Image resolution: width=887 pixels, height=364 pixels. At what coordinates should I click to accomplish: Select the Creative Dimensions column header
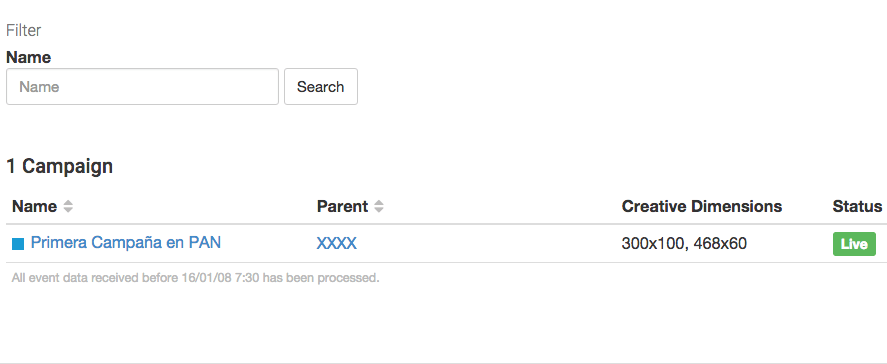click(x=701, y=207)
